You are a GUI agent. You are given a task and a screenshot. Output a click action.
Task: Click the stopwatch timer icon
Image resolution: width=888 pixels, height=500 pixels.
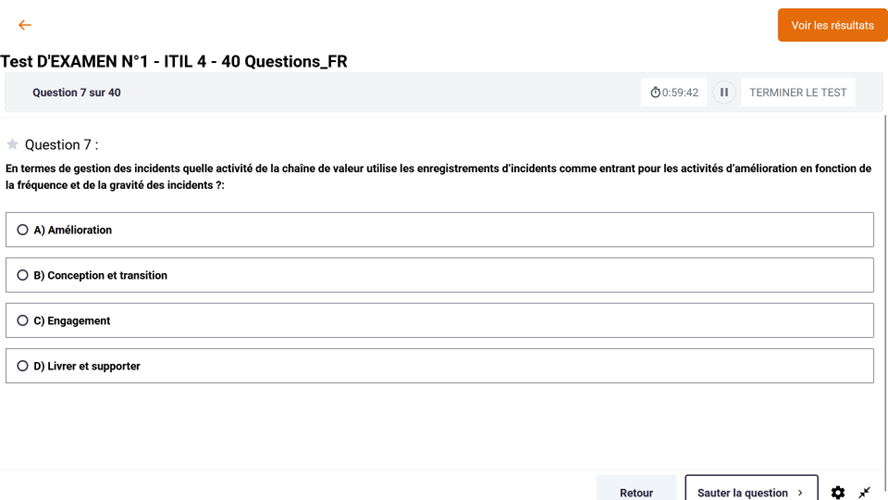click(655, 92)
